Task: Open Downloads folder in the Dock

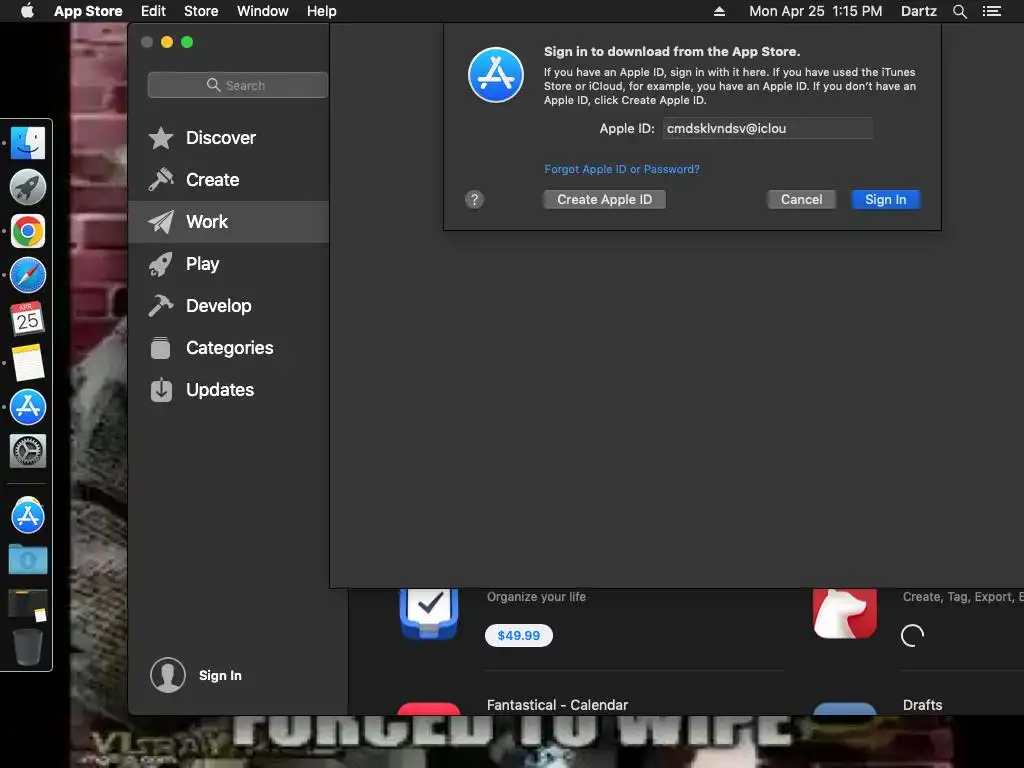Action: tap(27, 560)
